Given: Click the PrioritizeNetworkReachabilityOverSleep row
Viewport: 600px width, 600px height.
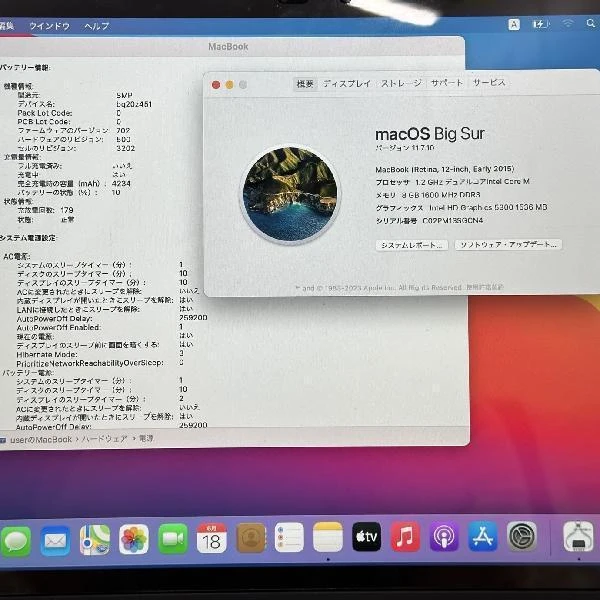Looking at the screenshot, I should tap(100, 362).
